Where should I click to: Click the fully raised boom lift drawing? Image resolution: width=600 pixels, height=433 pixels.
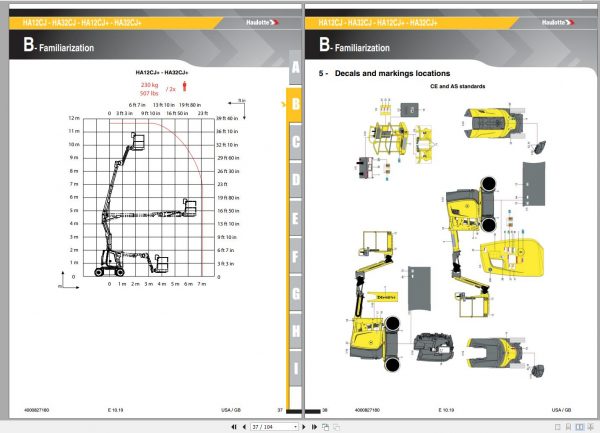[121, 191]
